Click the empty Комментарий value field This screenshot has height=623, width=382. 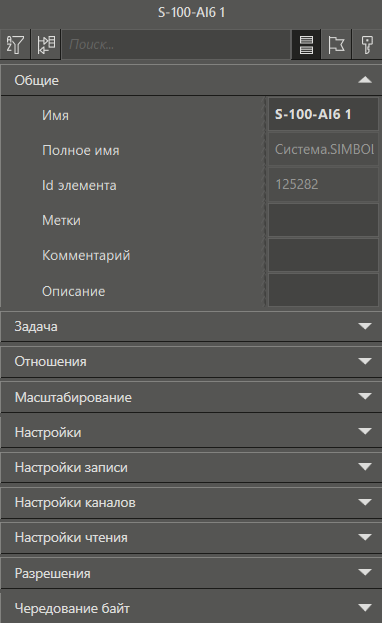[x=323, y=255]
